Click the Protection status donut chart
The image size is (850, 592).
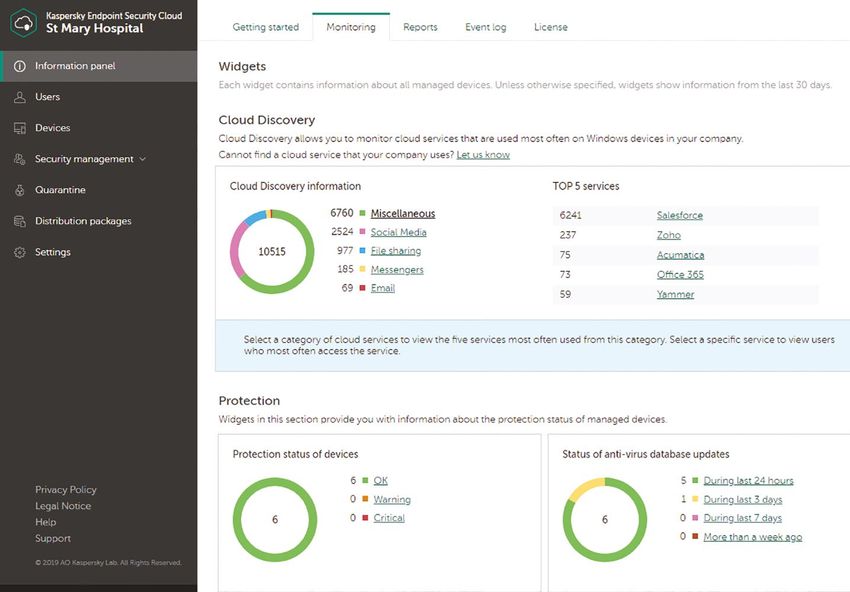coord(275,519)
